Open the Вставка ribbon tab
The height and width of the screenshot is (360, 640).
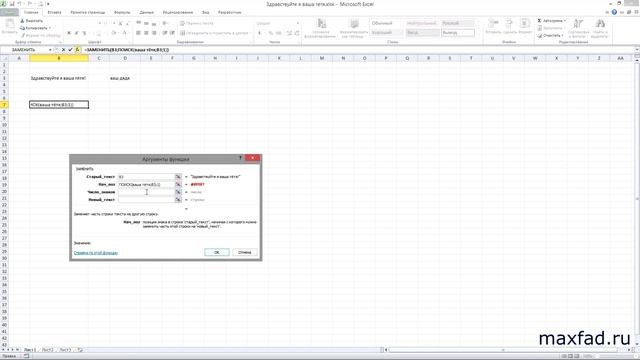point(54,12)
